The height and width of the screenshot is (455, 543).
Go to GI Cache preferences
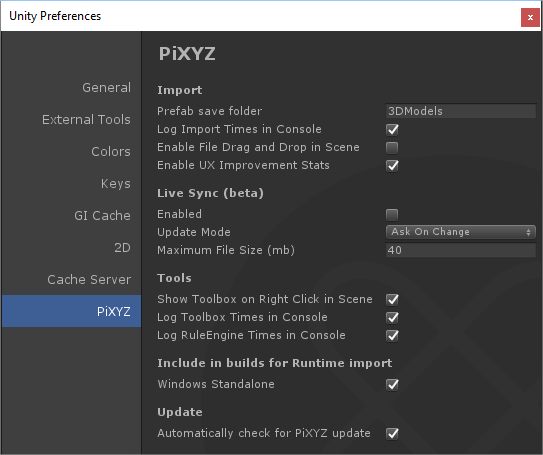103,215
